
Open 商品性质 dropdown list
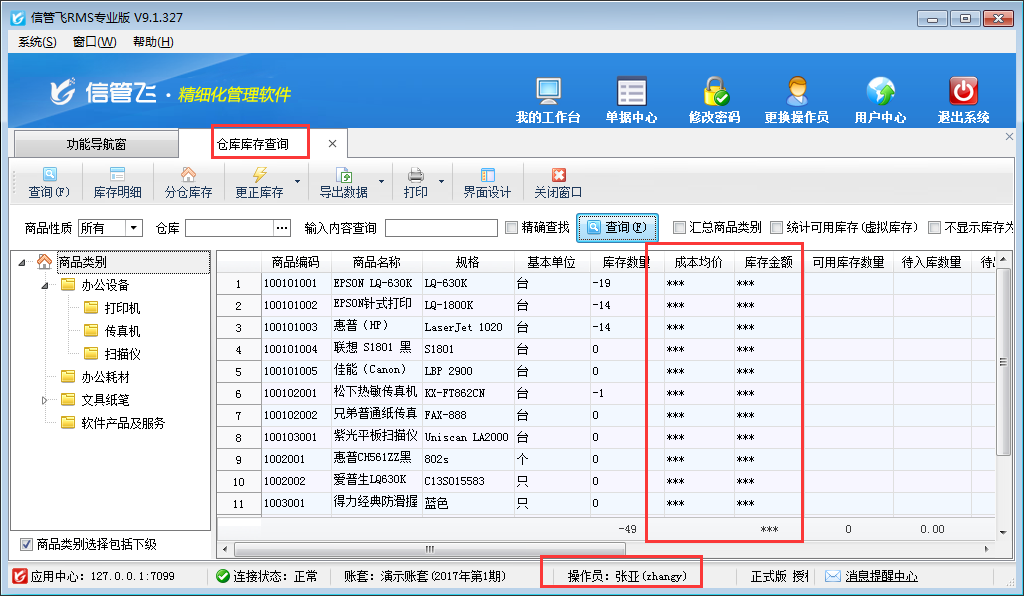pos(134,228)
